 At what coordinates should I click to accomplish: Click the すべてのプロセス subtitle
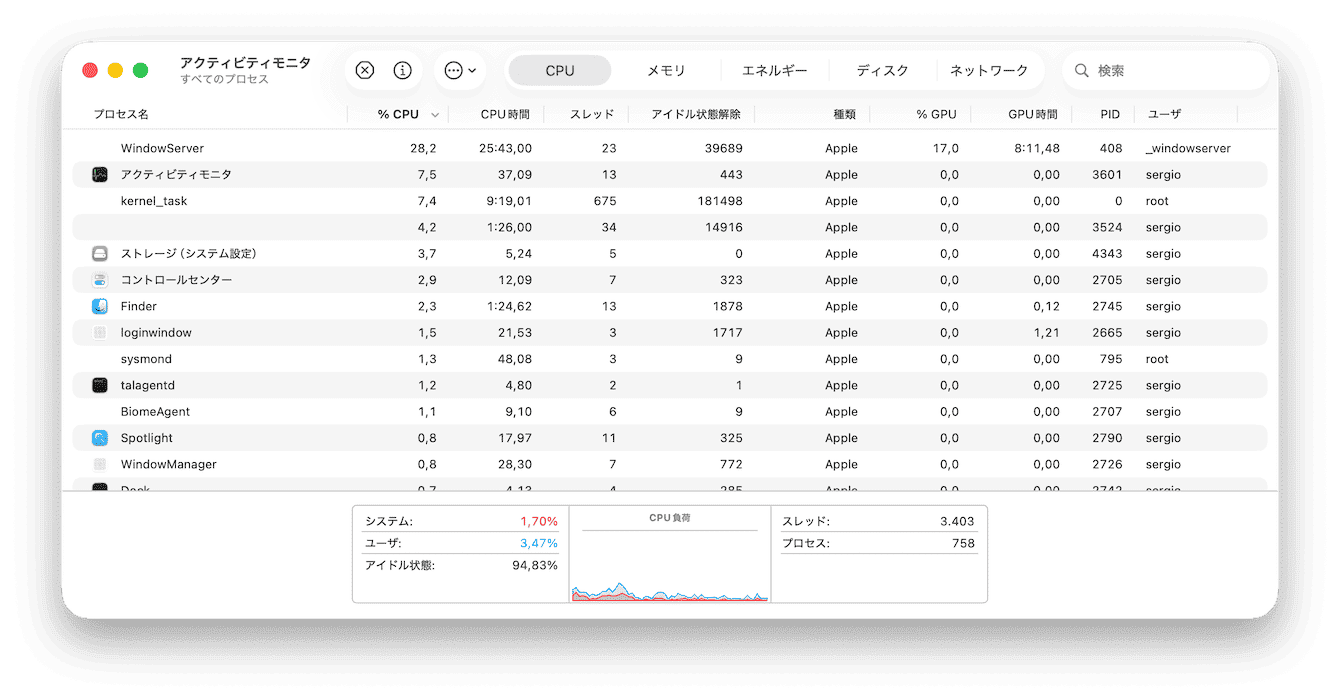[225, 79]
